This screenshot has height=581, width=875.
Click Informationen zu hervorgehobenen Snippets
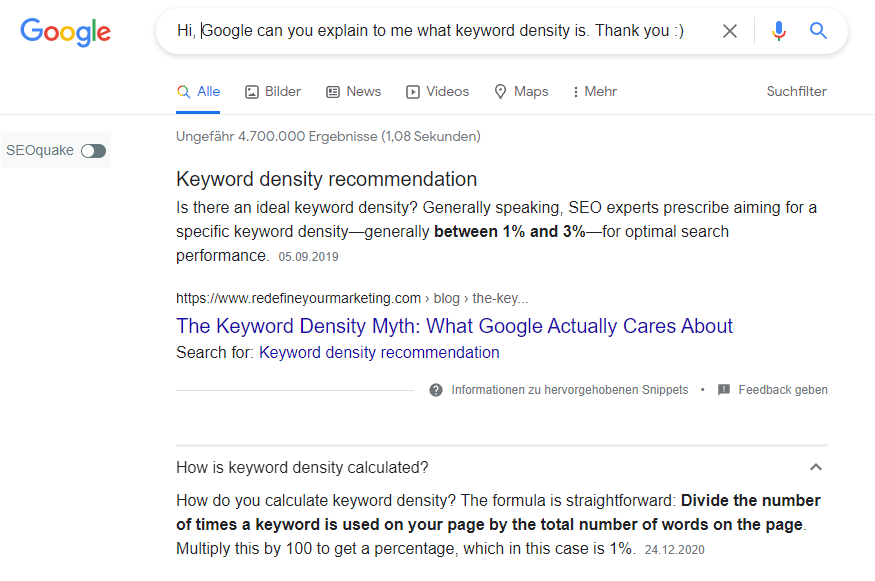coord(570,390)
